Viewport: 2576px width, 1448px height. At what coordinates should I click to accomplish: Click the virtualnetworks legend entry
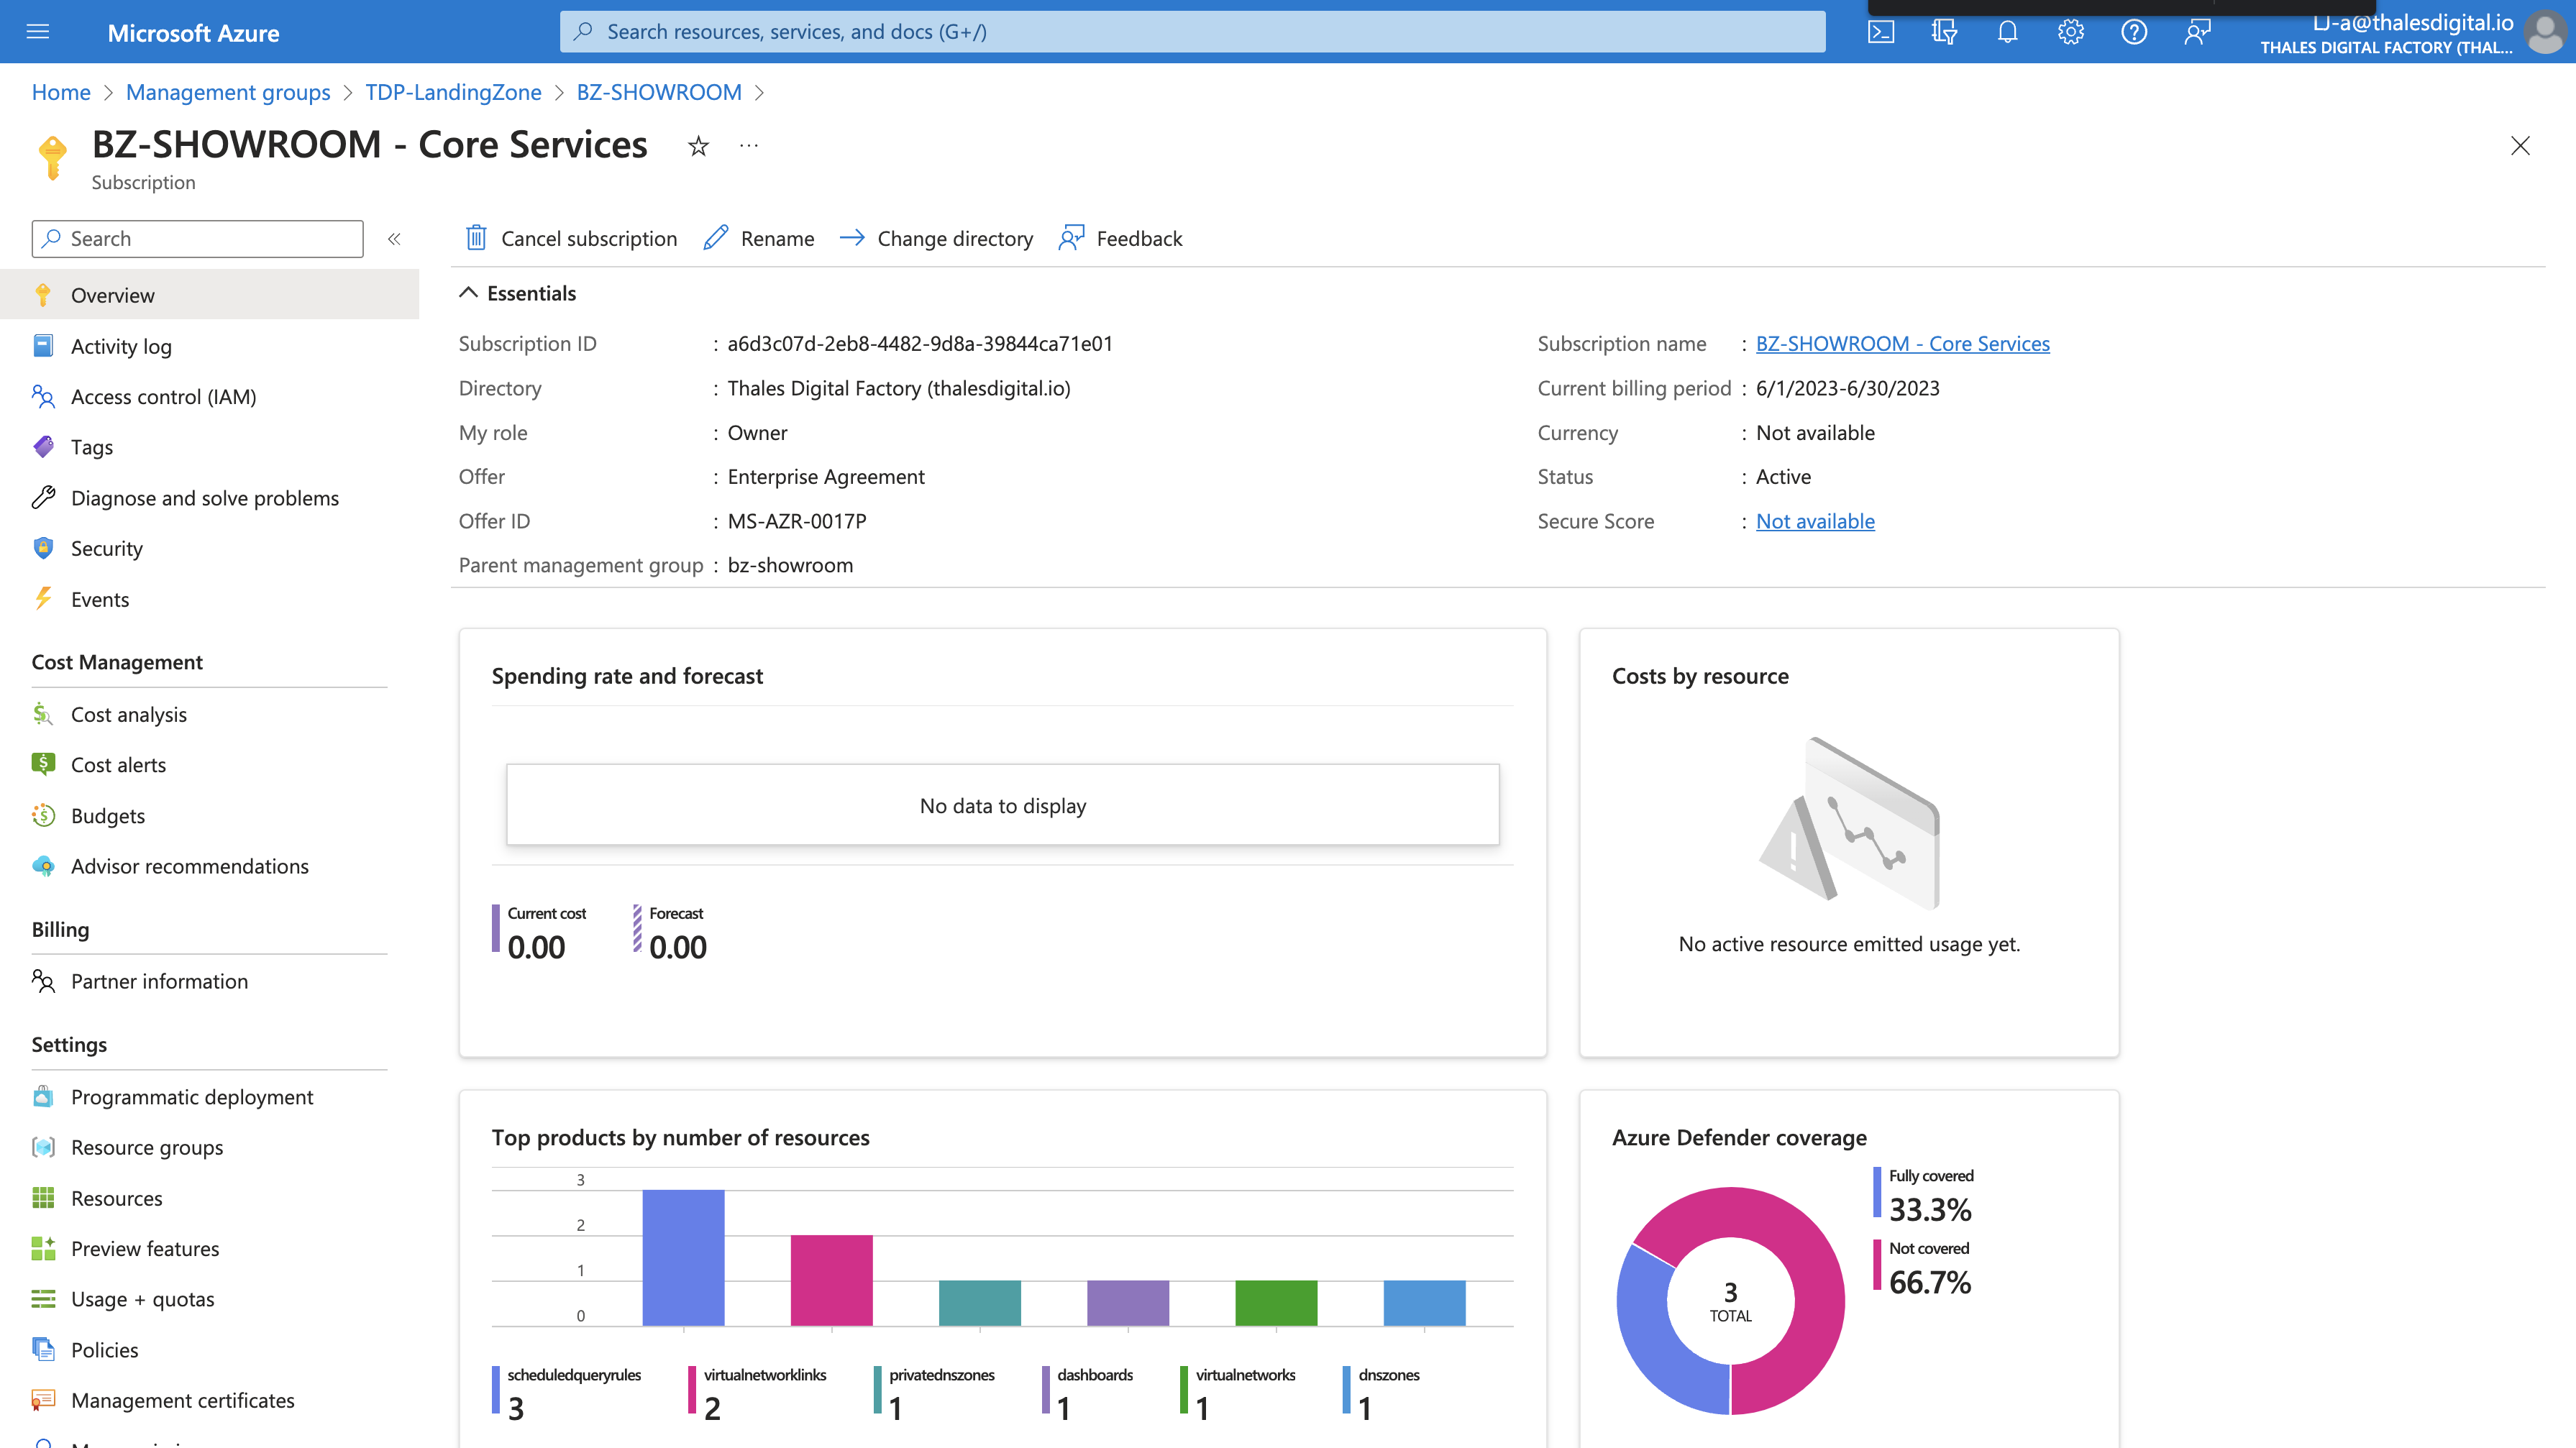pyautogui.click(x=1237, y=1393)
